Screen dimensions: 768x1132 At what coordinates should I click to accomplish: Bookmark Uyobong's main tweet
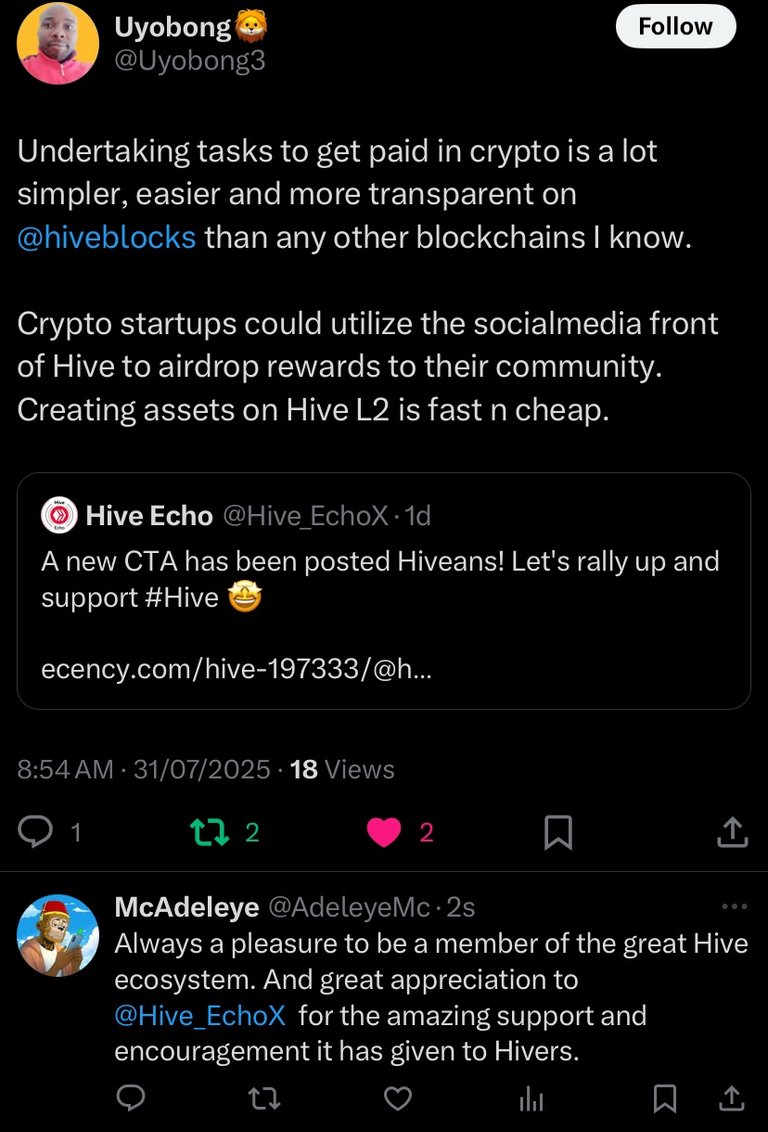coord(558,832)
